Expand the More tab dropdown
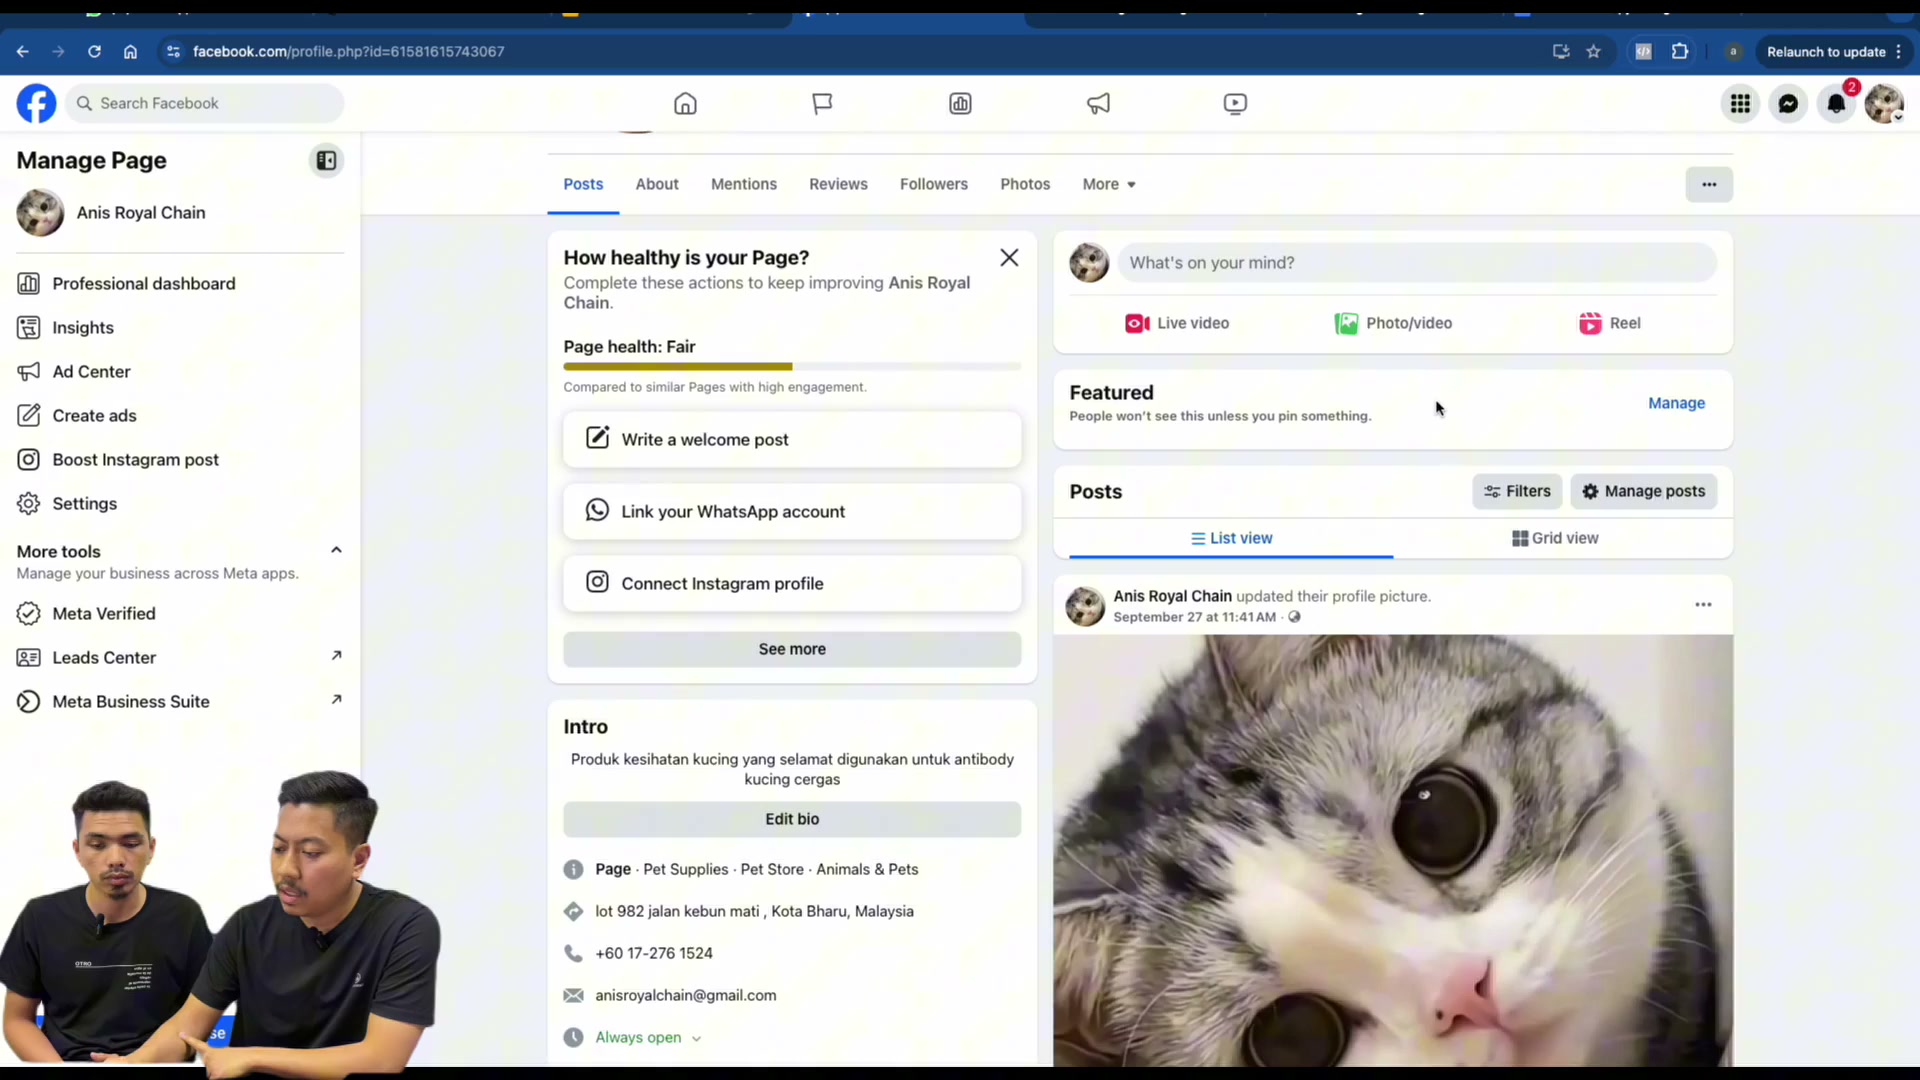The width and height of the screenshot is (1920, 1080). click(x=1109, y=184)
